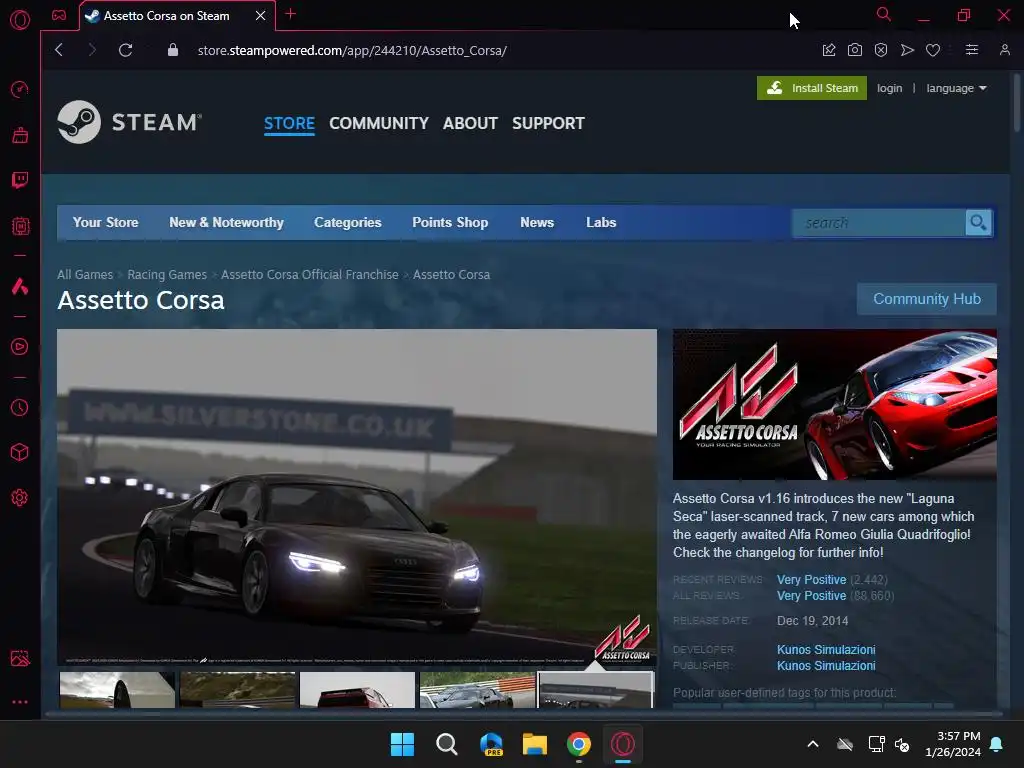The width and height of the screenshot is (1024, 768).
Task: Click Assetto Corsa Official Franchise breadcrumb
Action: pyautogui.click(x=310, y=275)
